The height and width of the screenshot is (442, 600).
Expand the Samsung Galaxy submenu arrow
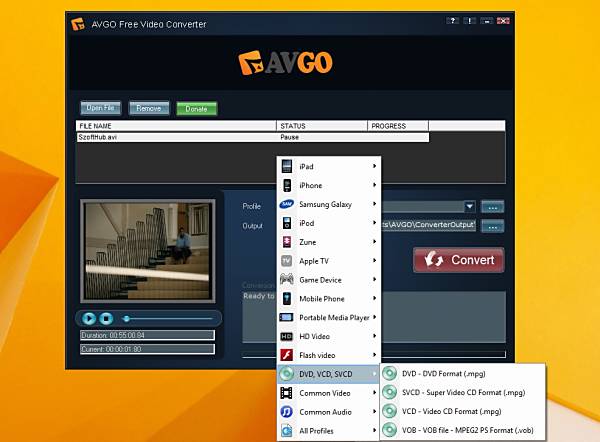click(x=374, y=204)
